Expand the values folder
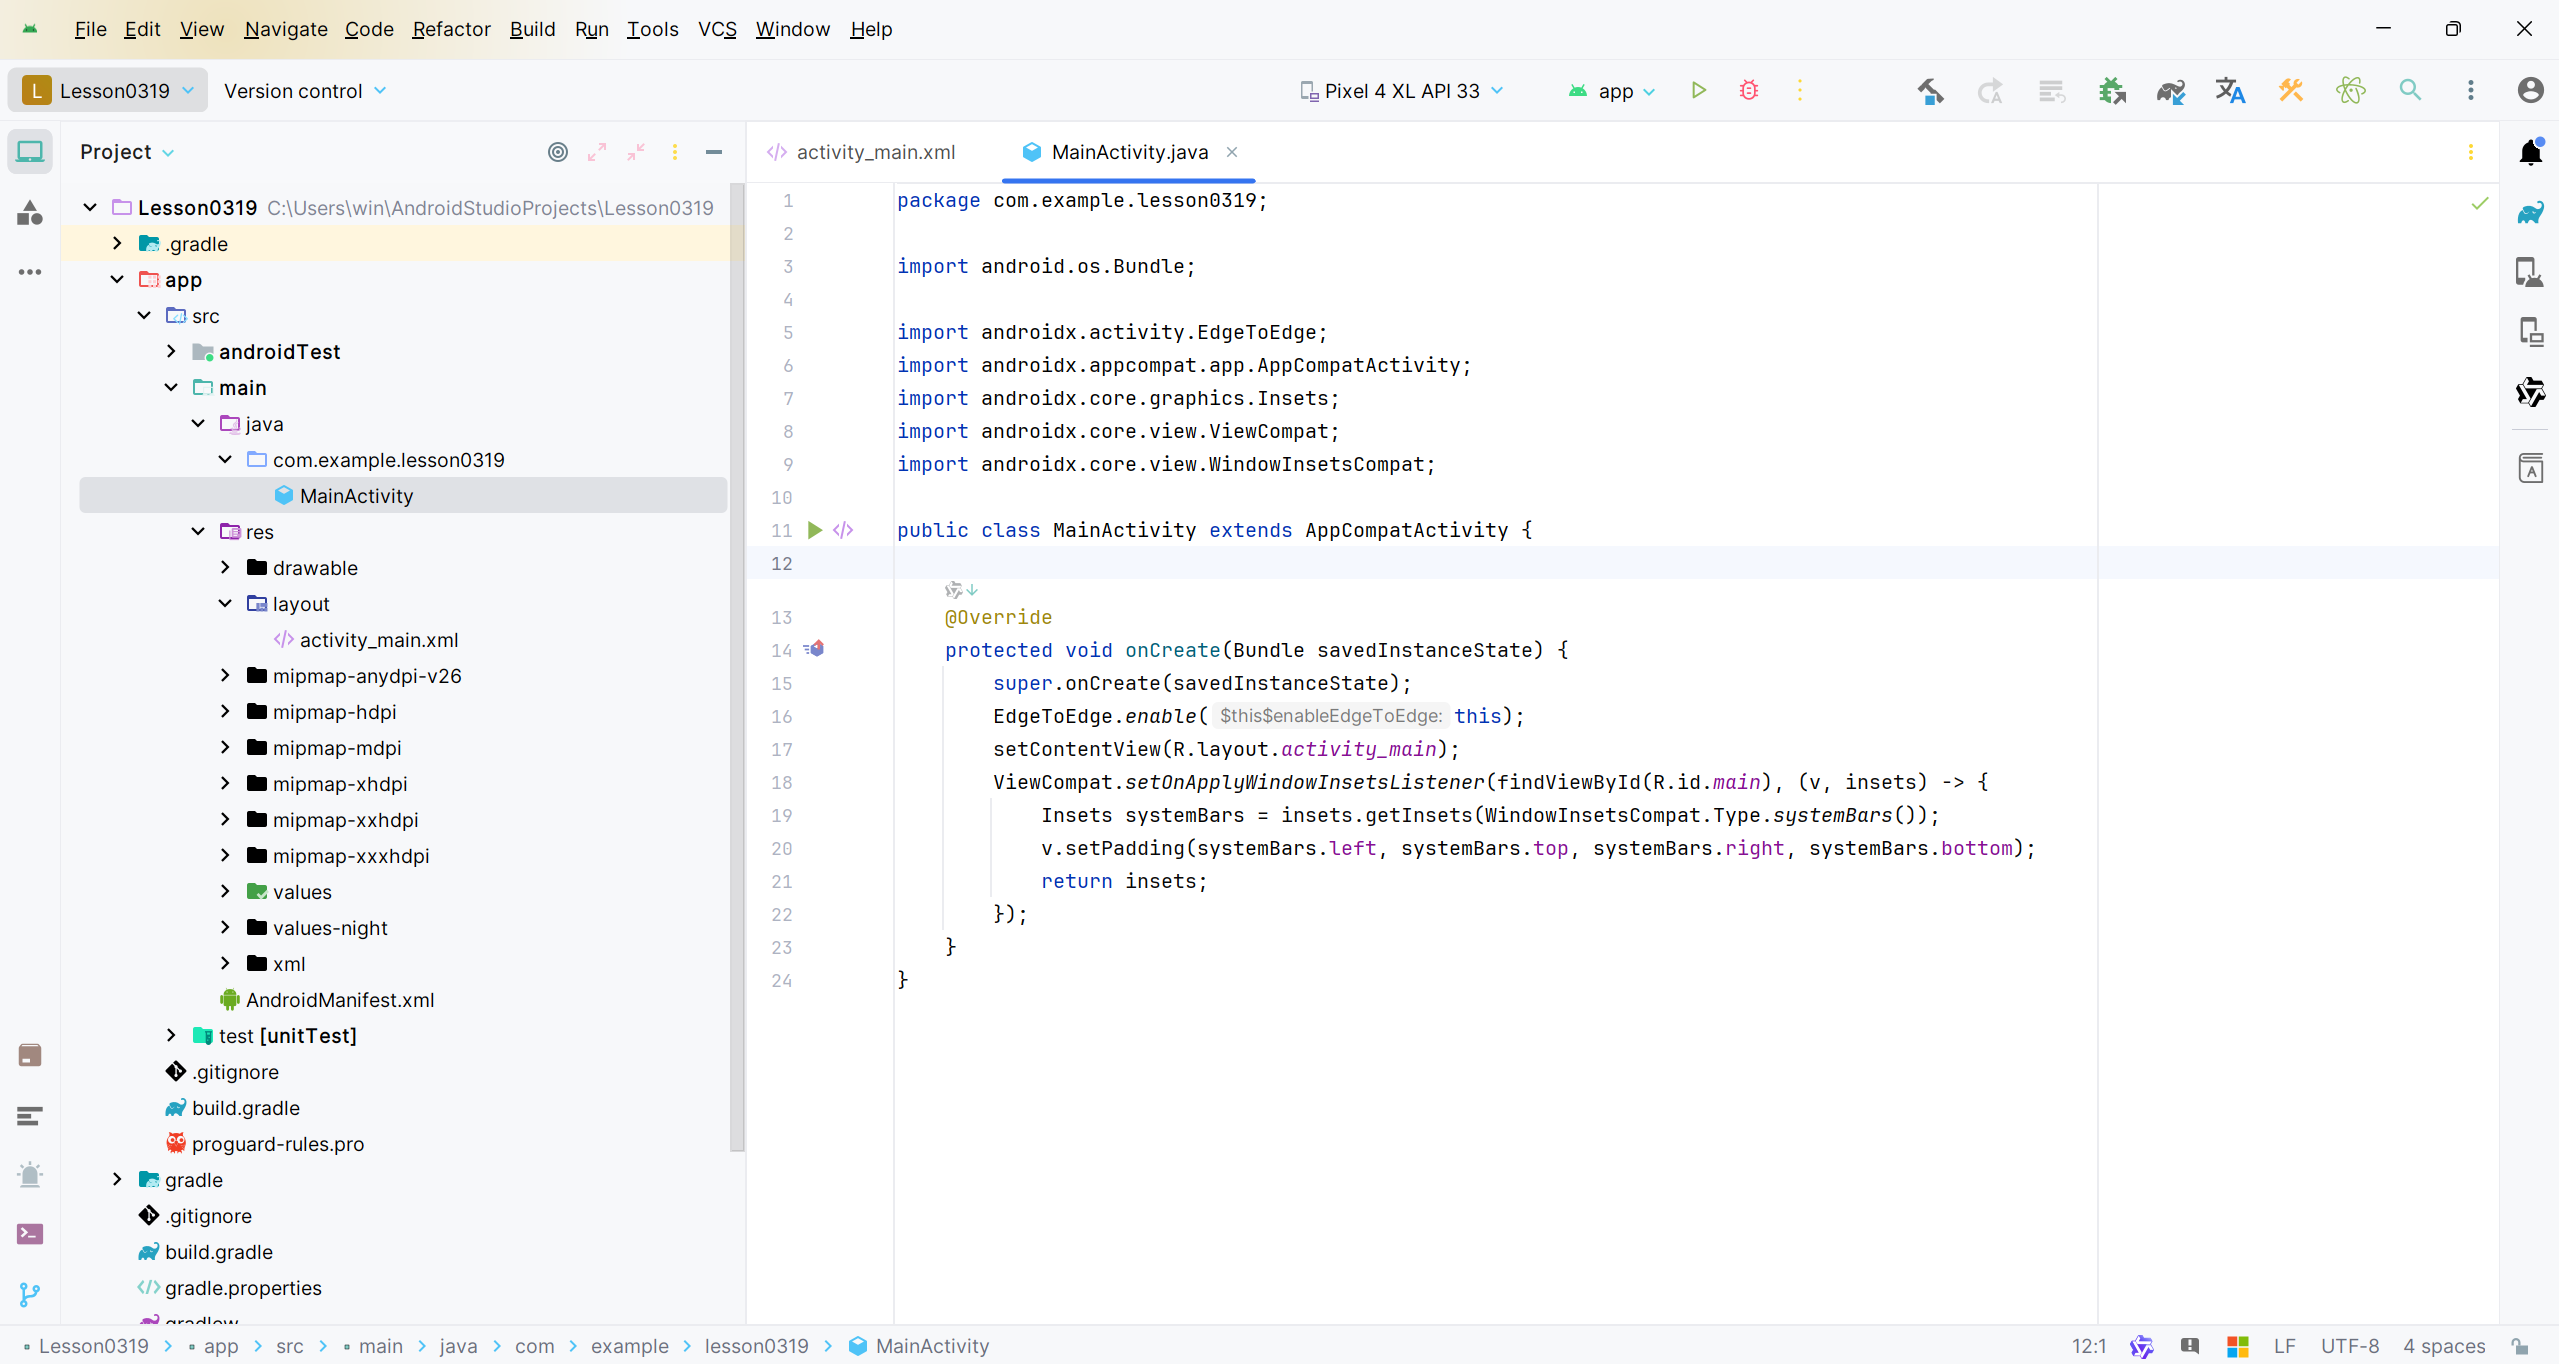This screenshot has height=1364, width=2559. [x=225, y=892]
